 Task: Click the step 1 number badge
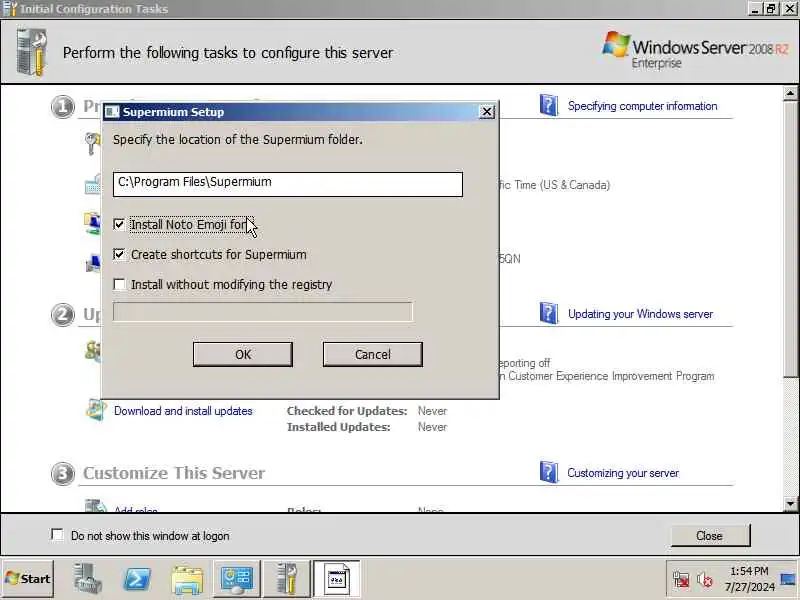(x=63, y=107)
